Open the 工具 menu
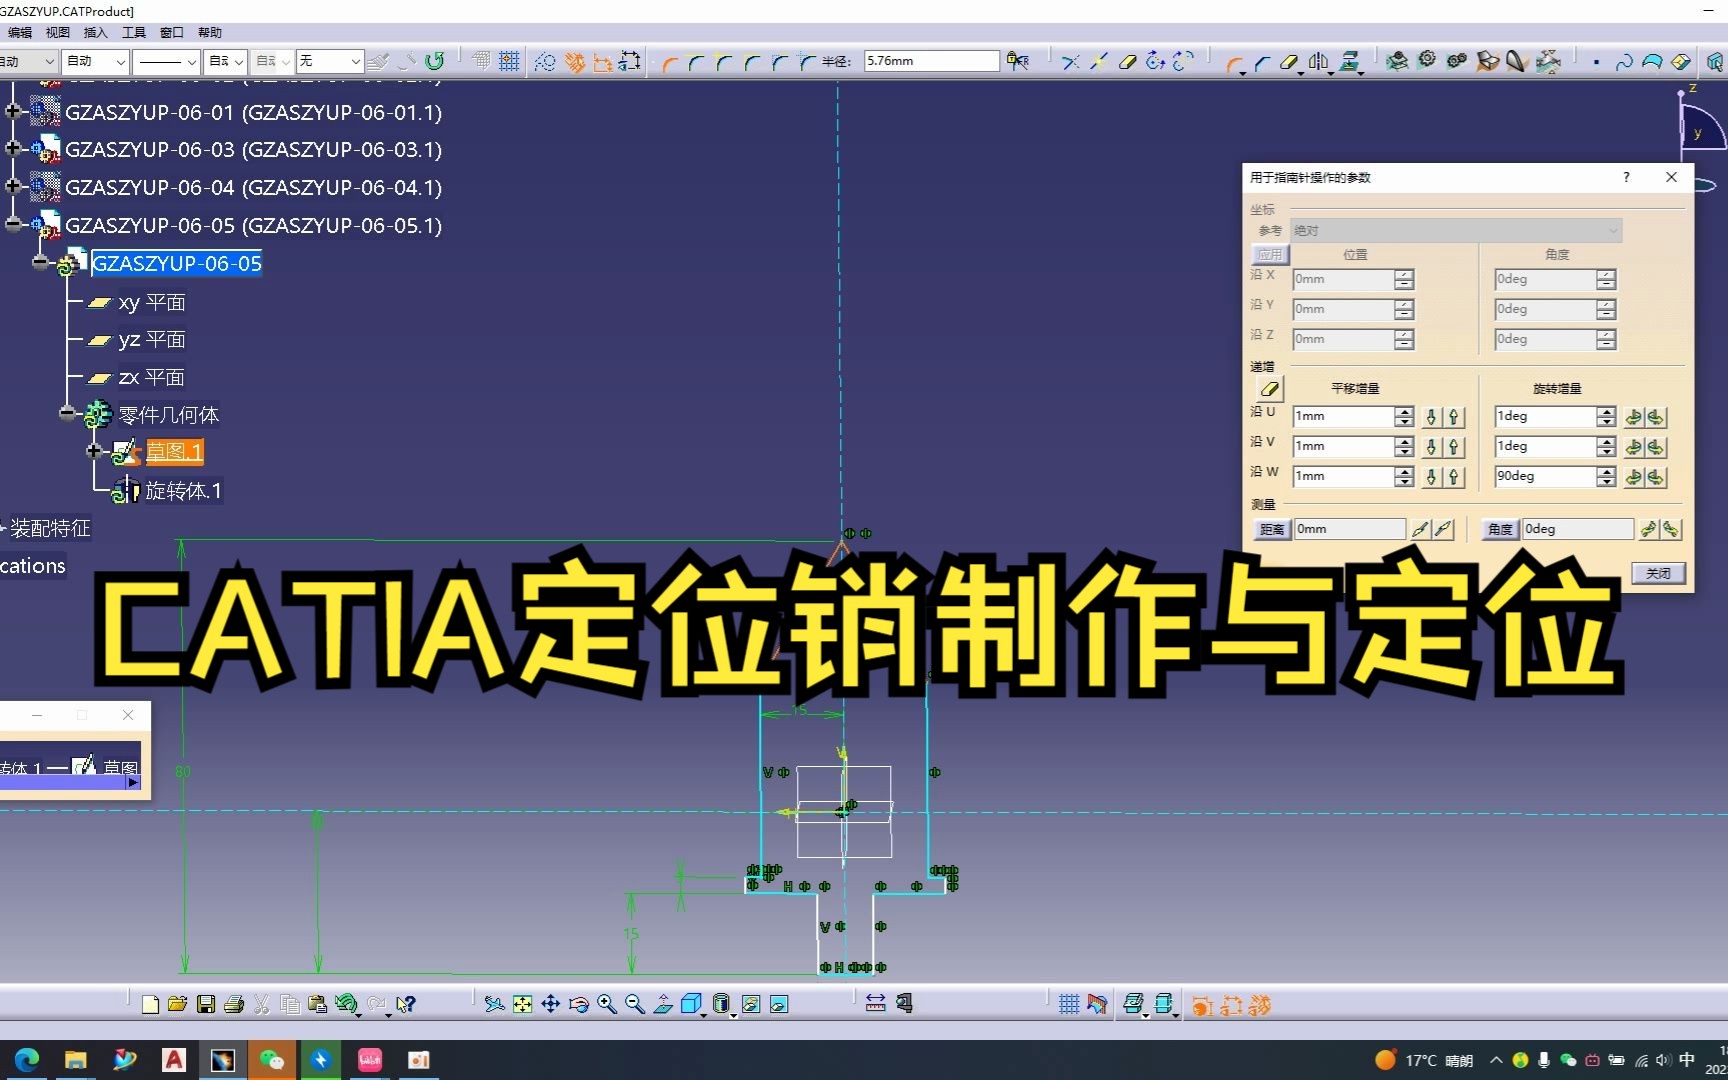Screen dimensions: 1728x1080 coord(134,33)
